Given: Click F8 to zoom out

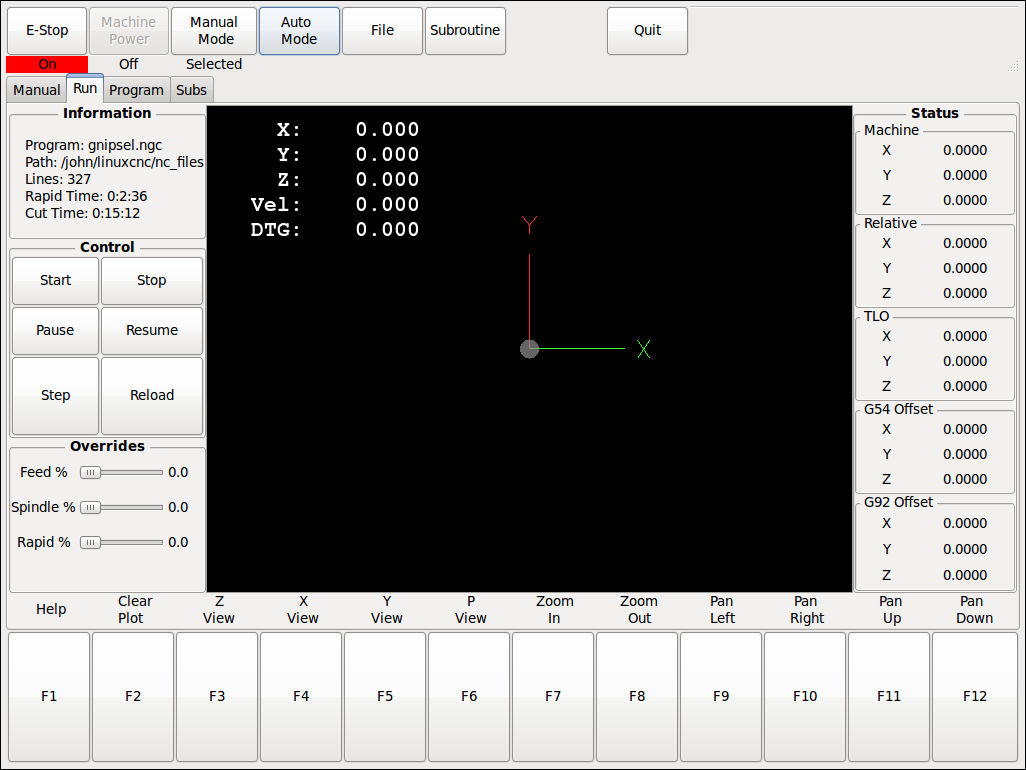Looking at the screenshot, I should [637, 696].
